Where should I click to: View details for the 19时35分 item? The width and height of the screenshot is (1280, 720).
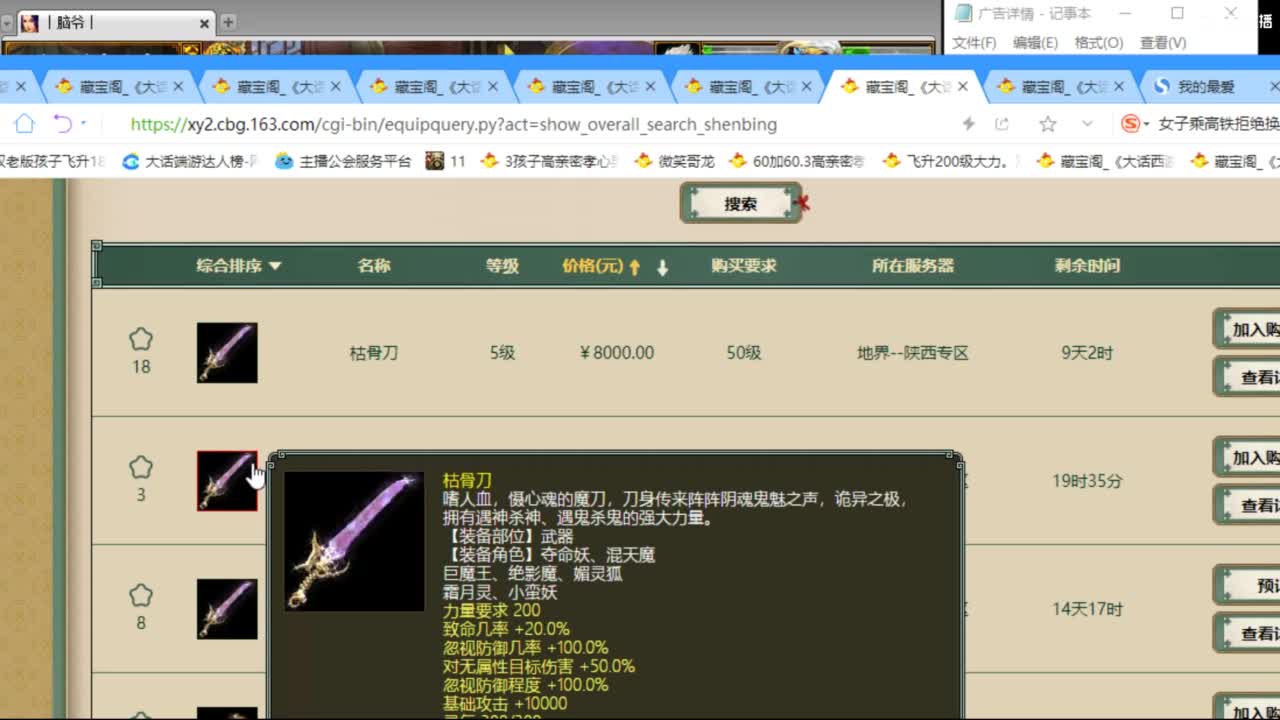(1248, 505)
